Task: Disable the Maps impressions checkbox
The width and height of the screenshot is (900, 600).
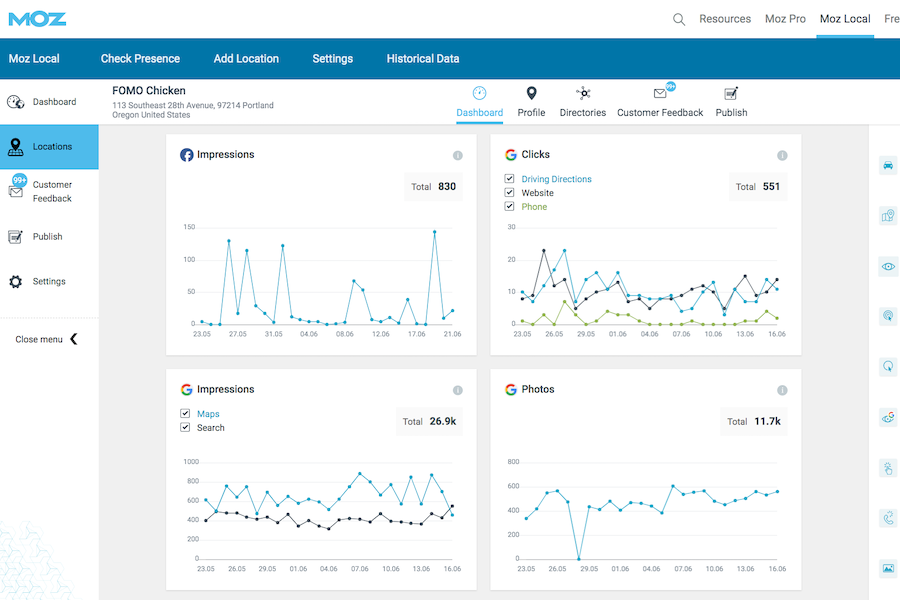Action: pyautogui.click(x=185, y=414)
